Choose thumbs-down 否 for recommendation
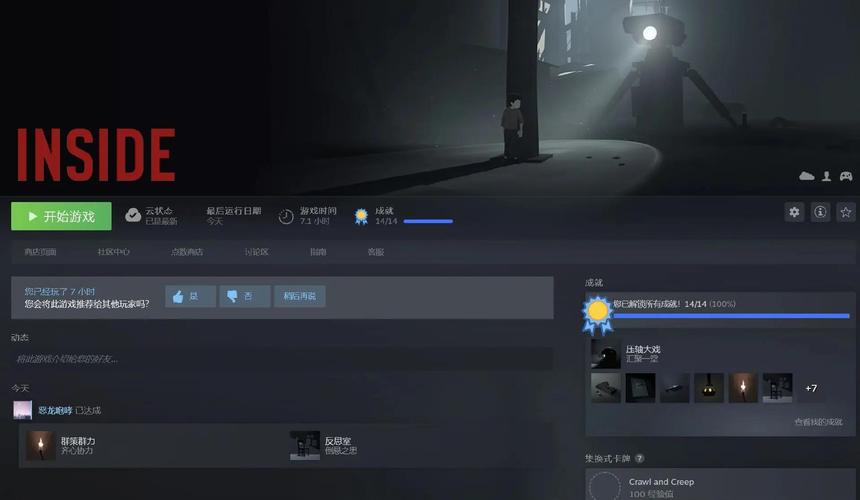 click(245, 296)
